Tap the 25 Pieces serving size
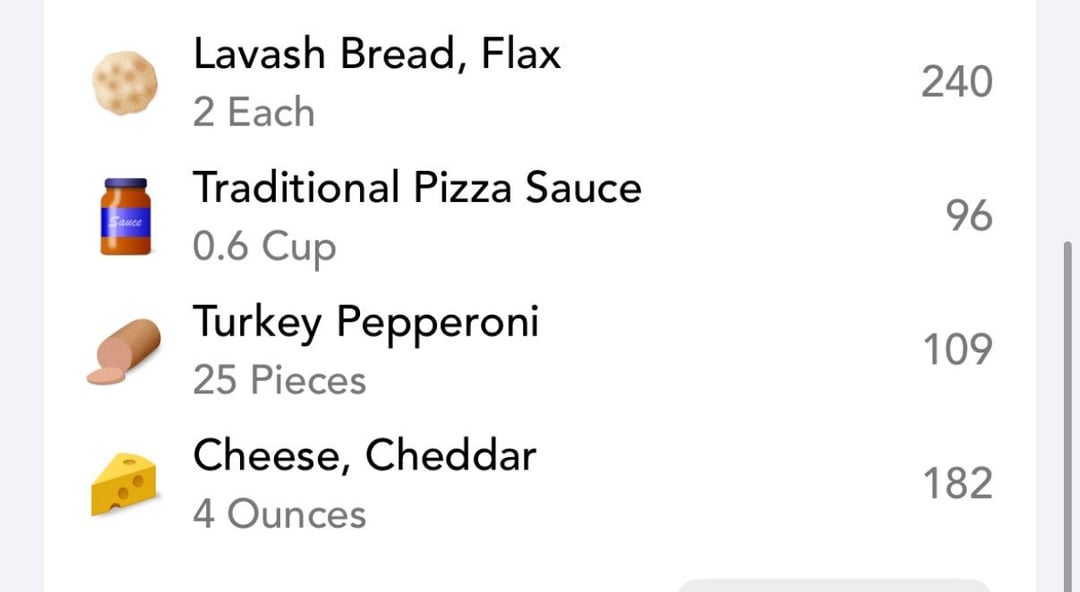 point(279,381)
